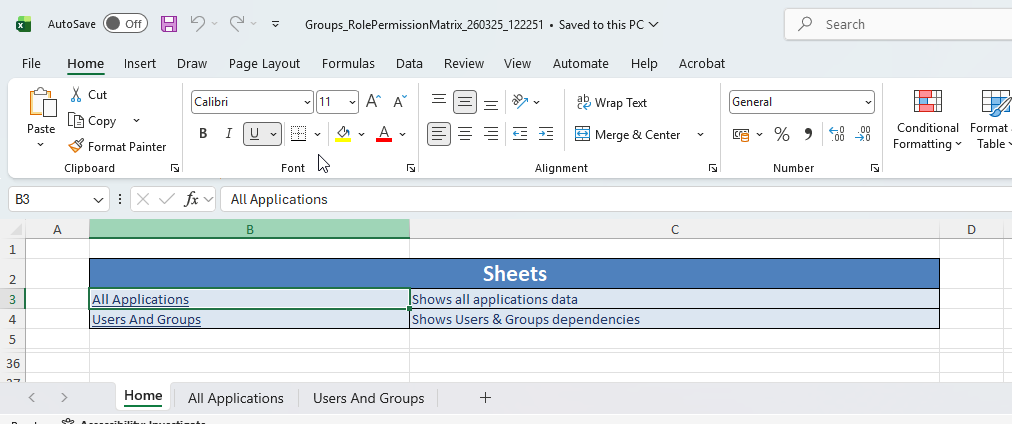
Task: Open the Merge & Center dropdown arrow
Action: (x=700, y=134)
